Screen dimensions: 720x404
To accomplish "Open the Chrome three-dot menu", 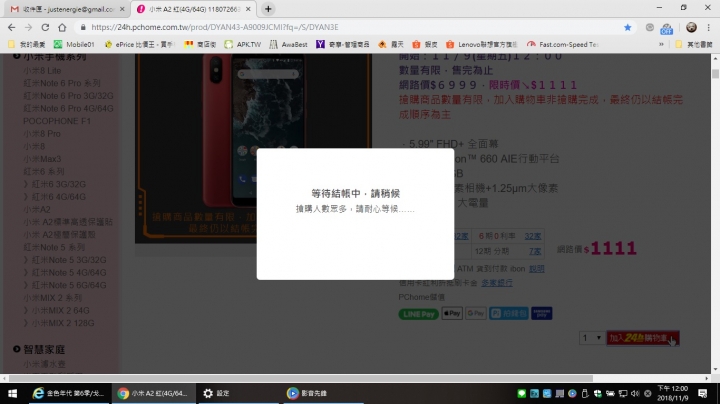I will (709, 28).
